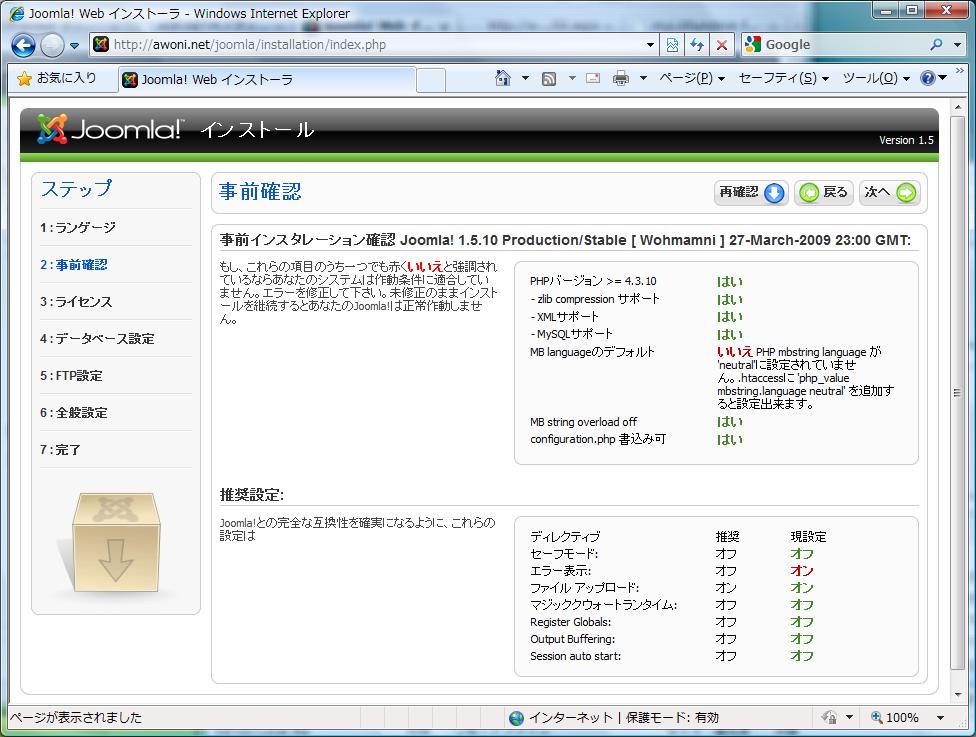The height and width of the screenshot is (737, 976).
Task: Click the 次へ (next) button
Action: [x=889, y=193]
